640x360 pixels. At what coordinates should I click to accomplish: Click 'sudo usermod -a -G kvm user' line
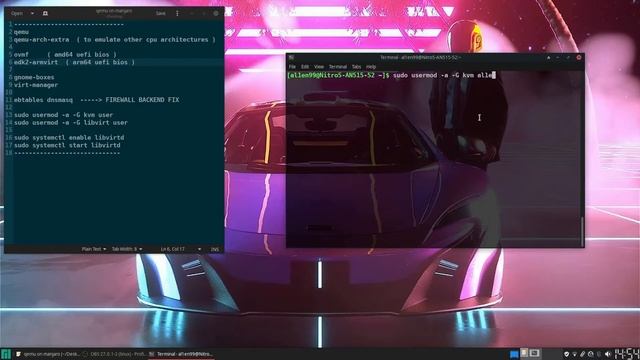coord(63,115)
